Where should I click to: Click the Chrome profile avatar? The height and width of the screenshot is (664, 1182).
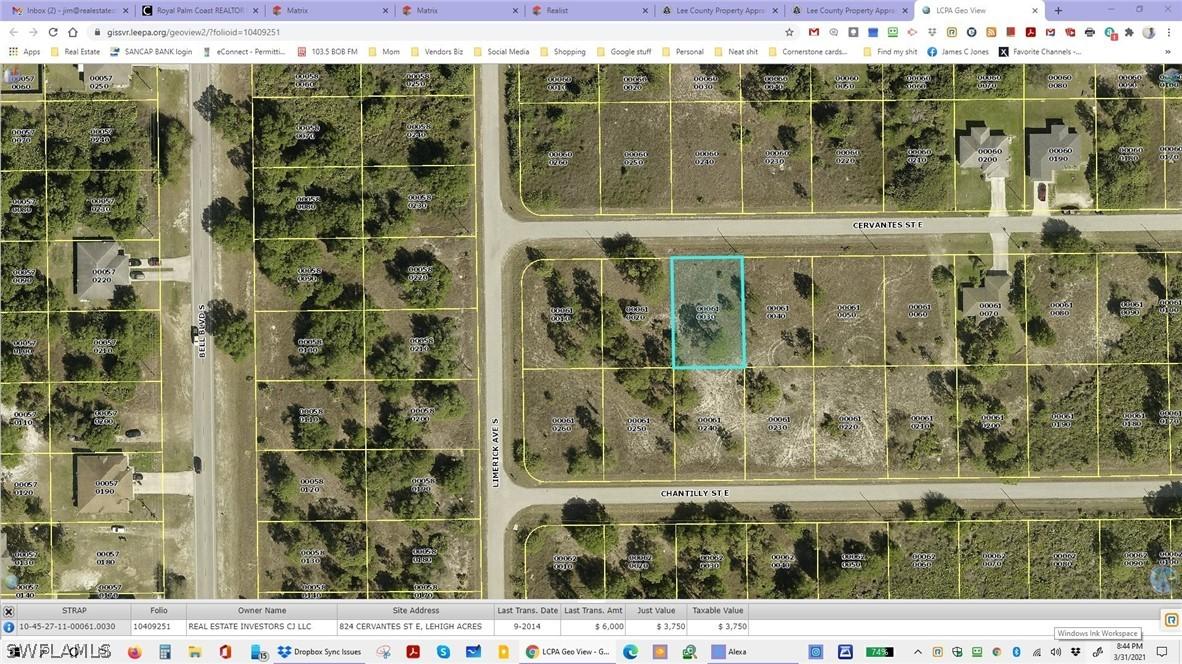[x=1149, y=31]
